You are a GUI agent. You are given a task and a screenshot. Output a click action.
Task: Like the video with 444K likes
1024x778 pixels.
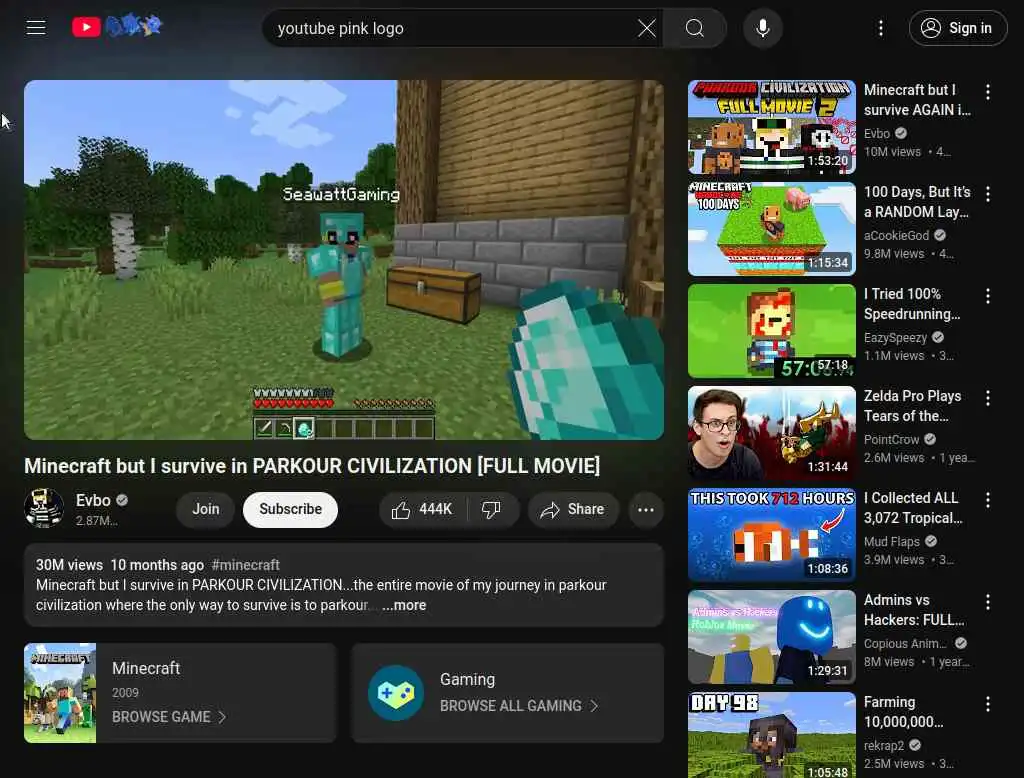pos(423,510)
